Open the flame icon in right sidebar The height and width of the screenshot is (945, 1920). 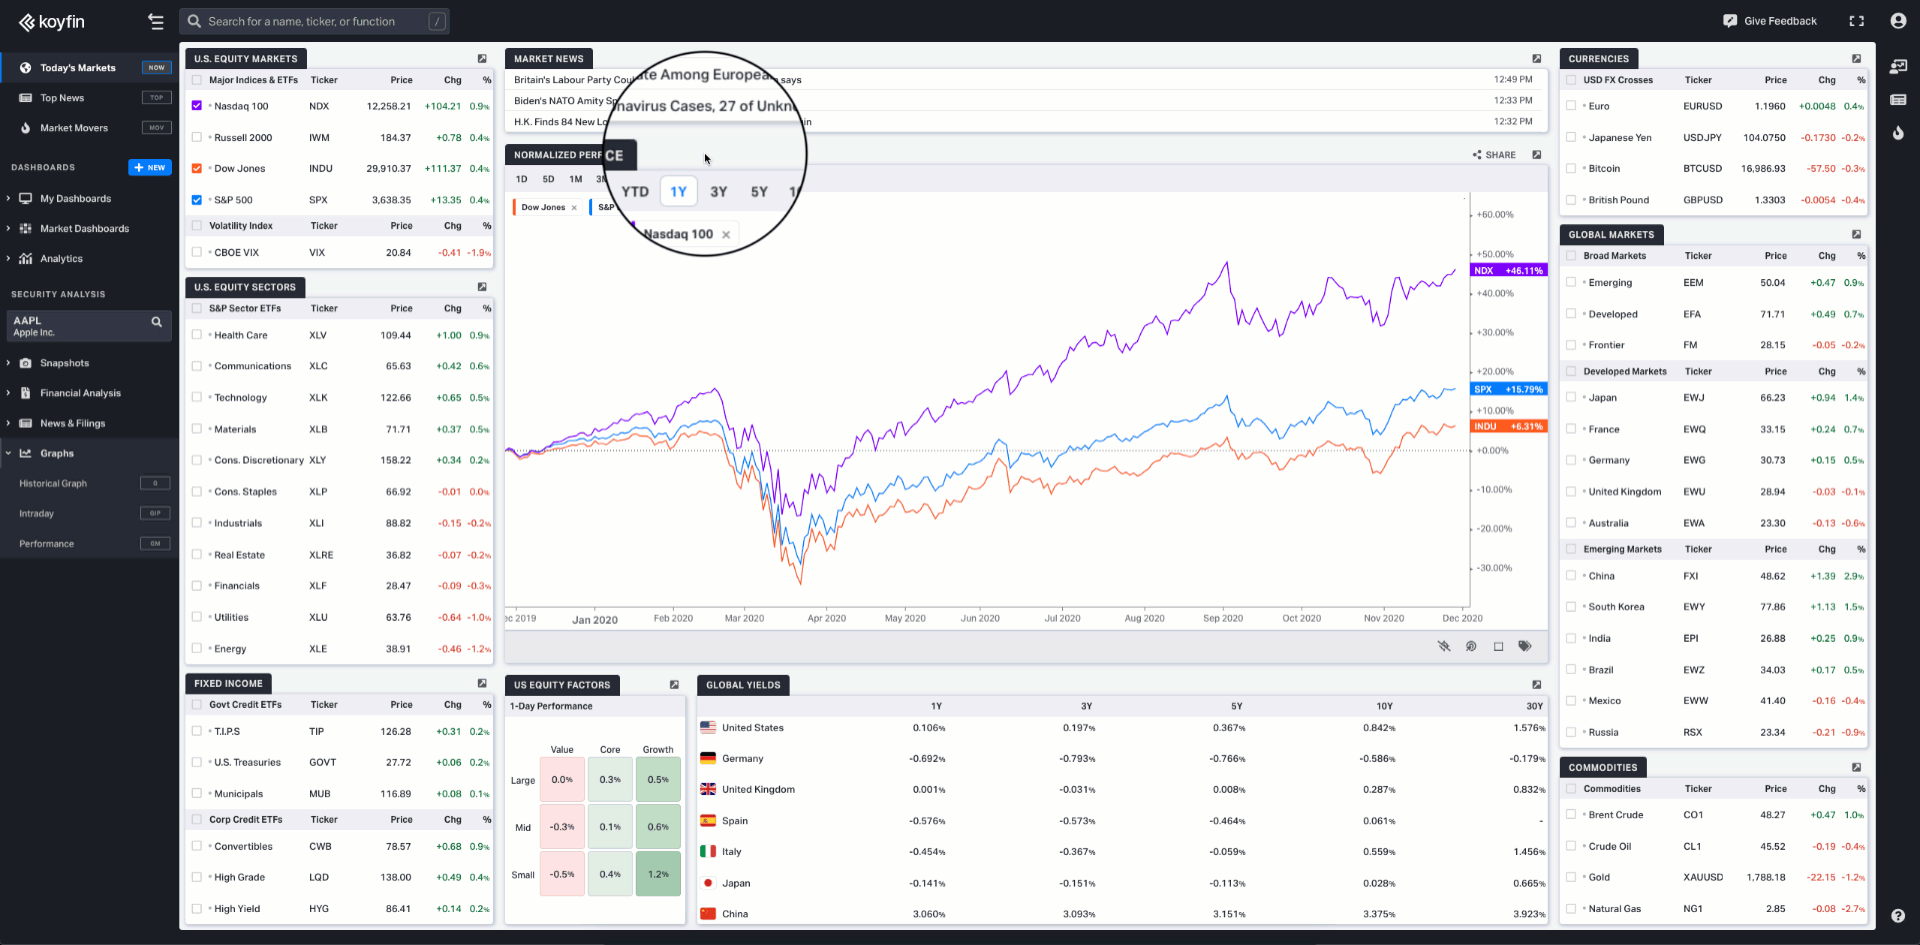pos(1898,133)
